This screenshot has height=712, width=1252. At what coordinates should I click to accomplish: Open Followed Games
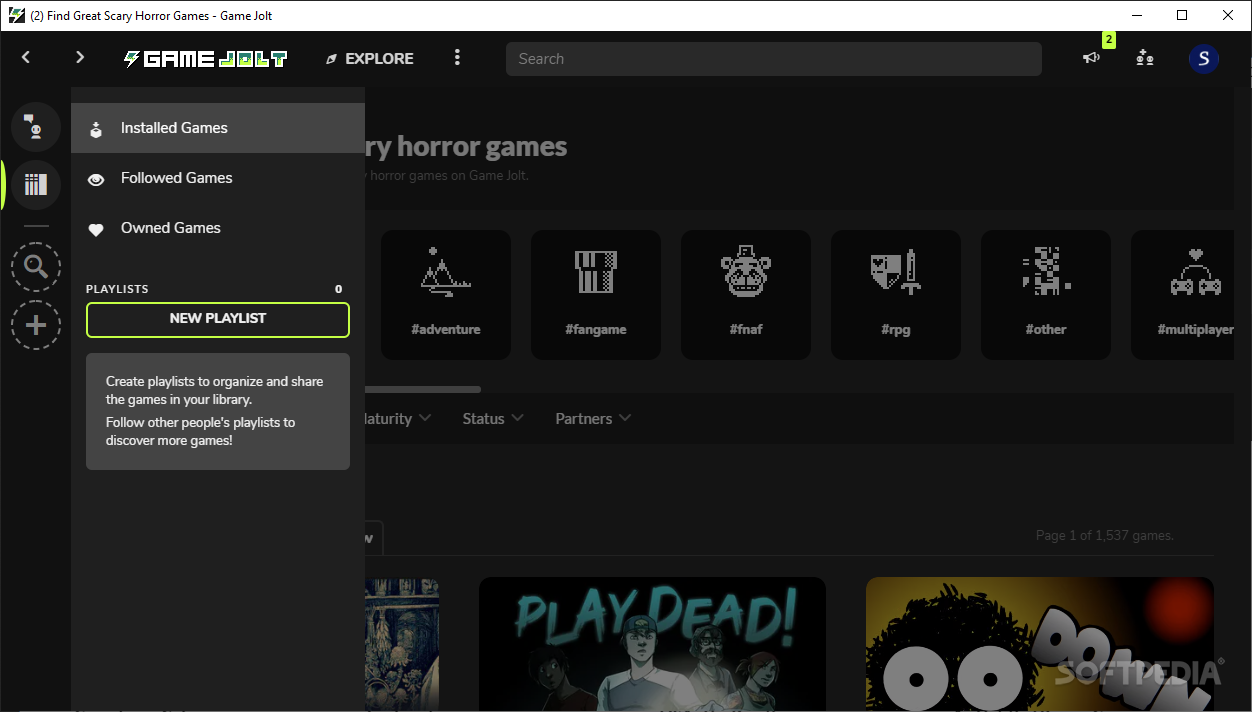(218, 178)
